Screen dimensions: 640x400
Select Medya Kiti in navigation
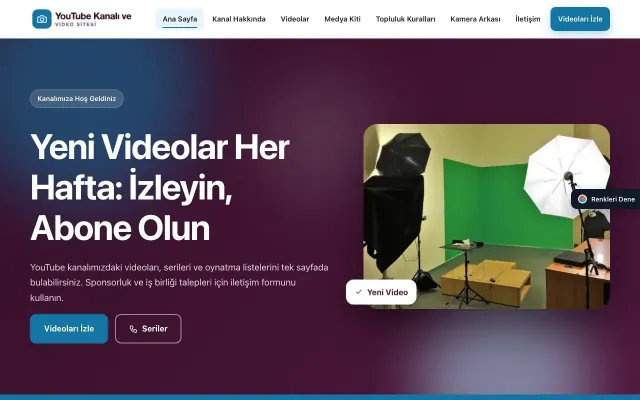(x=342, y=19)
